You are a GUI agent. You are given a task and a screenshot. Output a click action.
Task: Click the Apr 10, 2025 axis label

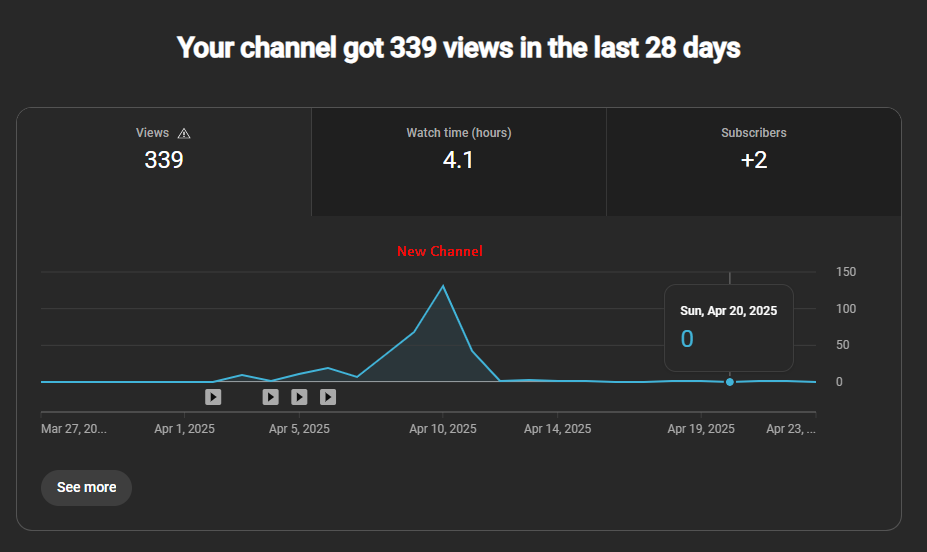click(x=443, y=429)
